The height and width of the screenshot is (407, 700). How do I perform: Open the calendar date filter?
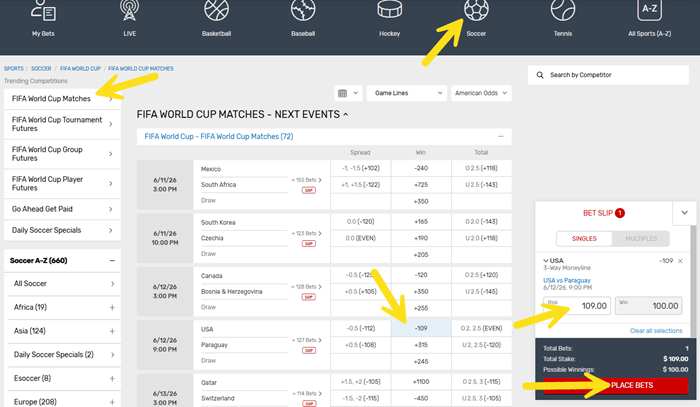click(348, 93)
